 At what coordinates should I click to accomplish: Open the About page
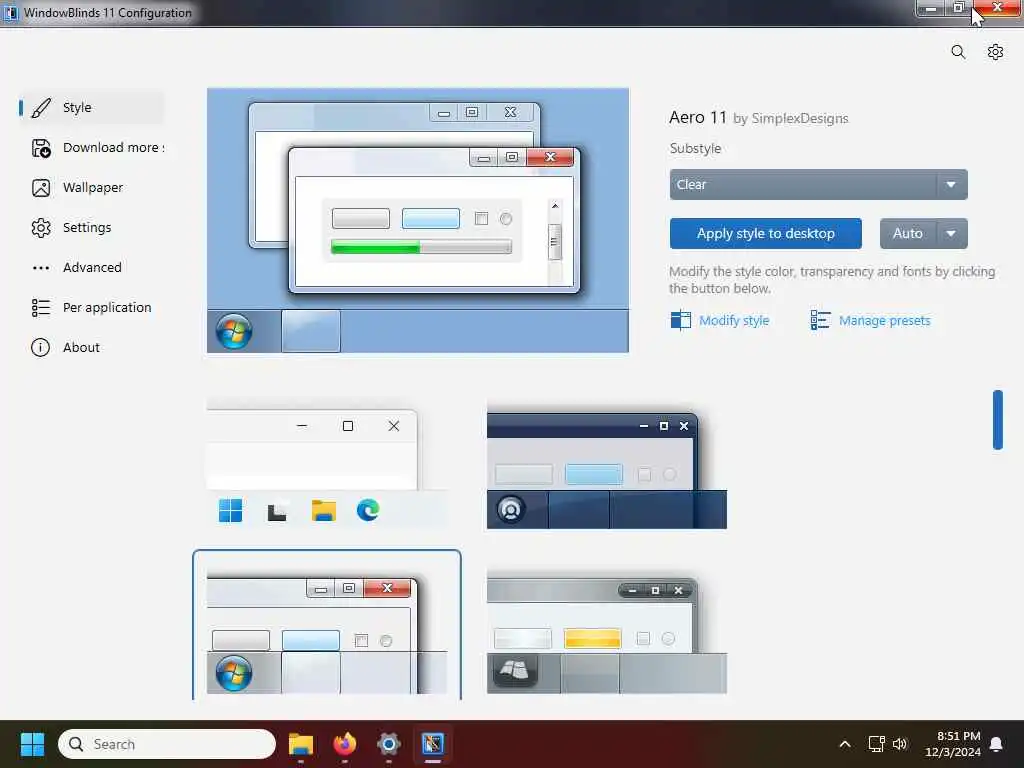point(91,347)
